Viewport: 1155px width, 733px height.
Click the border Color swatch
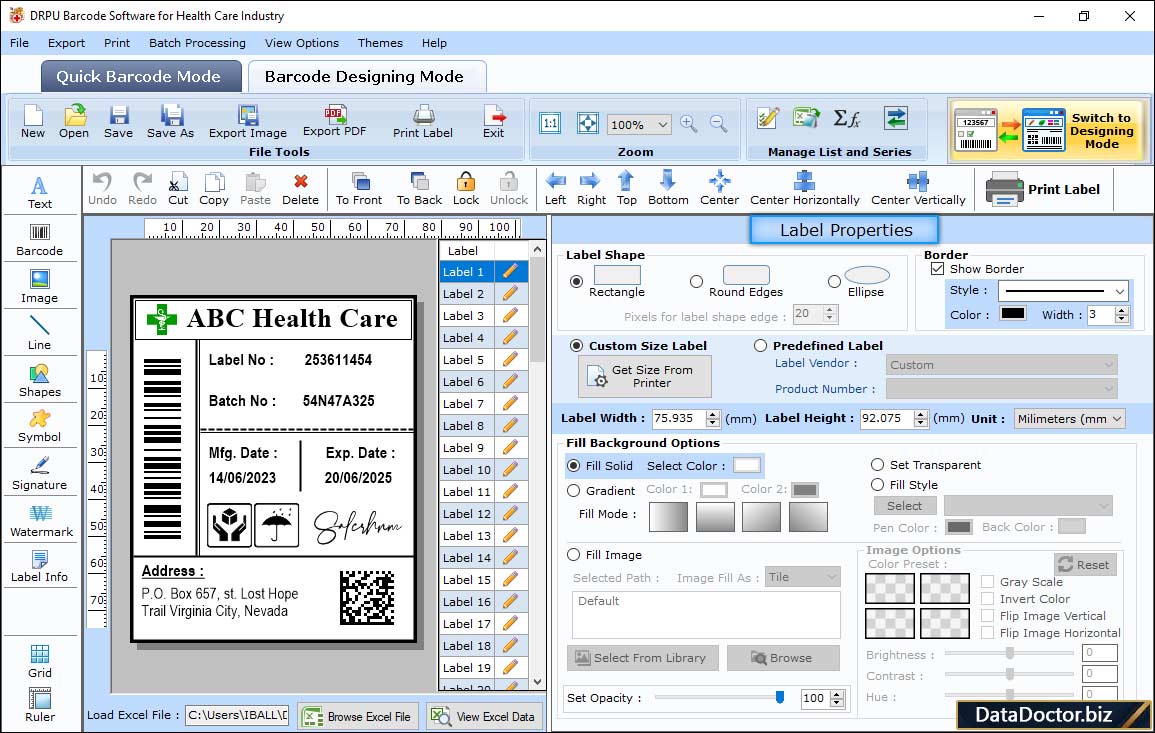[x=1013, y=314]
